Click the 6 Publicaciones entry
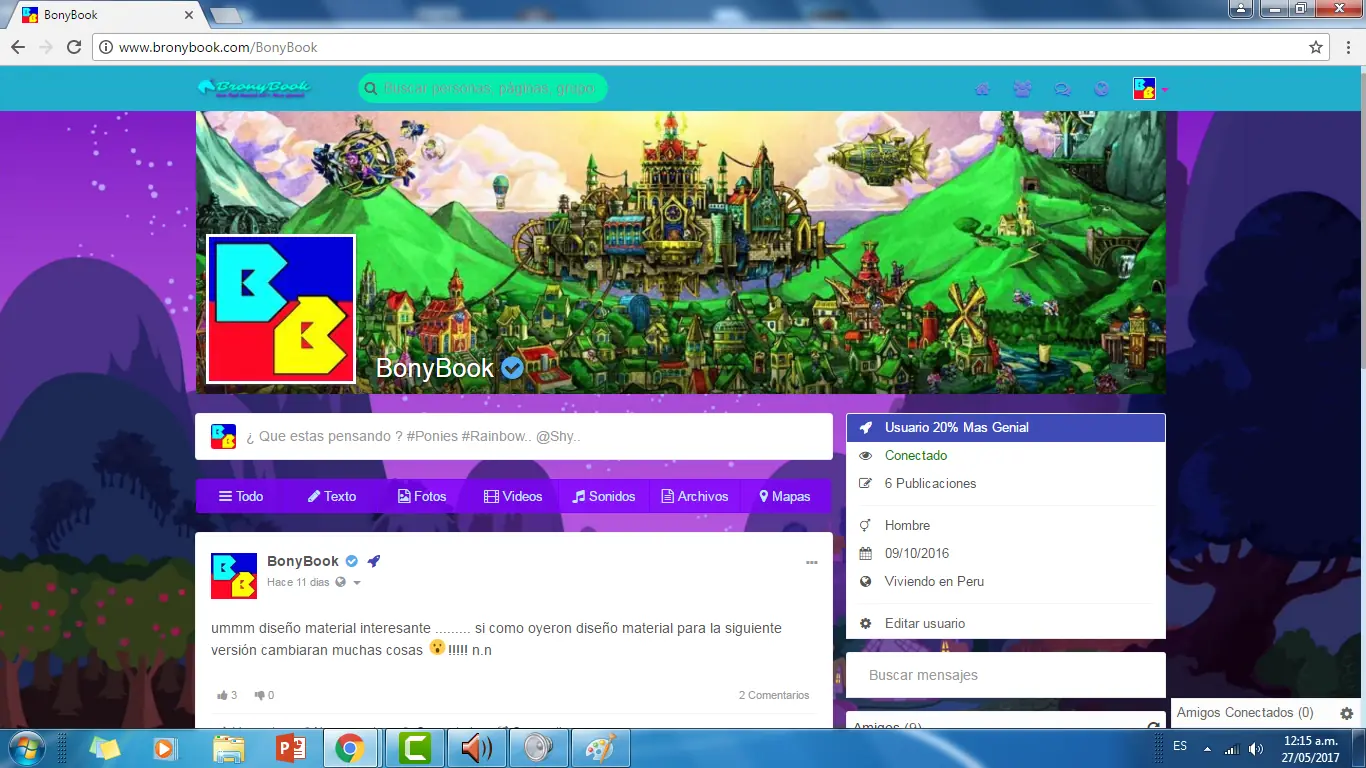Screen dimensions: 1366x768 pyautogui.click(x=930, y=483)
